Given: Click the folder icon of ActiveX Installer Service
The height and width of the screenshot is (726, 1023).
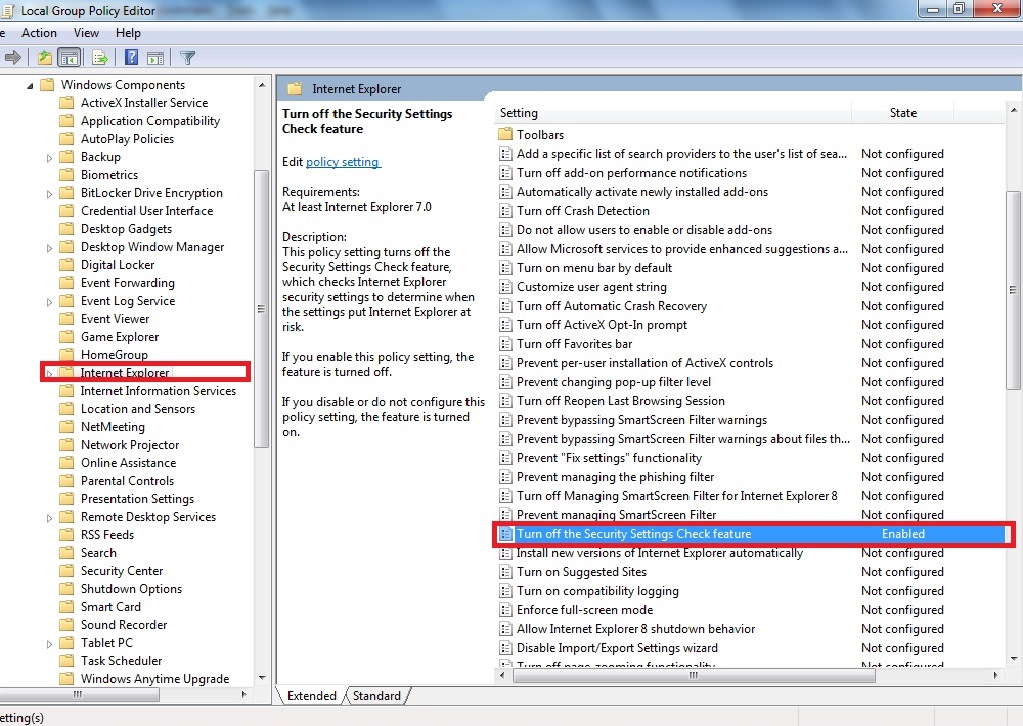Looking at the screenshot, I should 67,102.
